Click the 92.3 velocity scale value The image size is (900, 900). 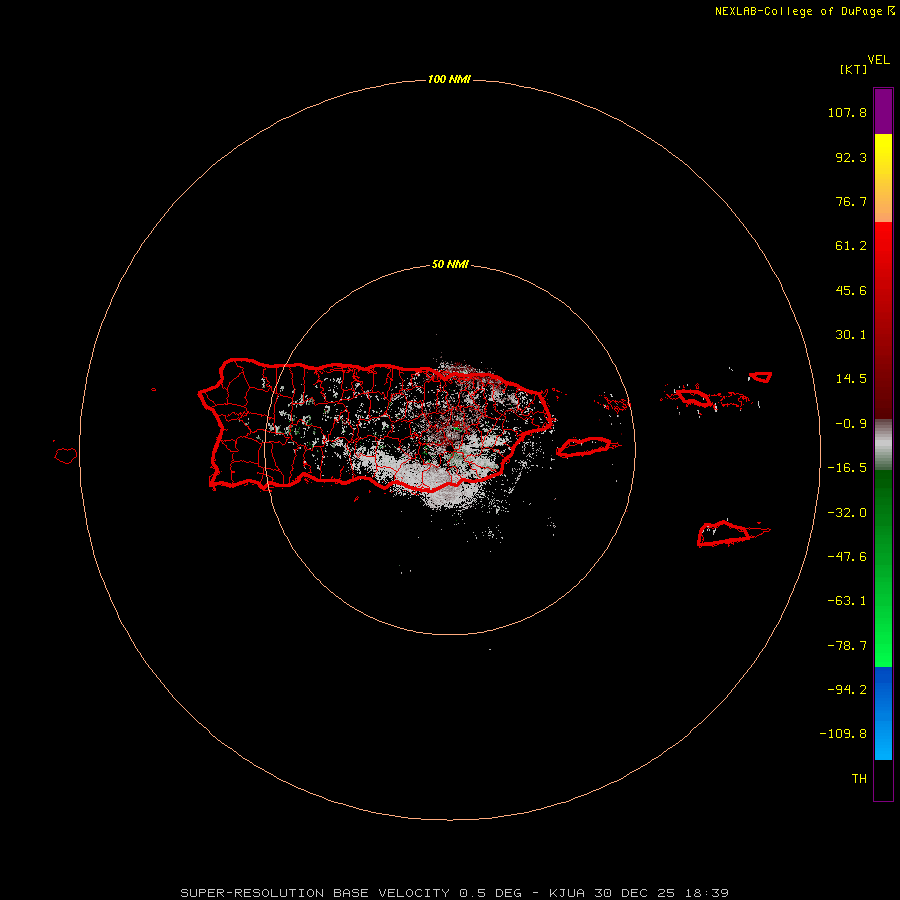click(851, 157)
